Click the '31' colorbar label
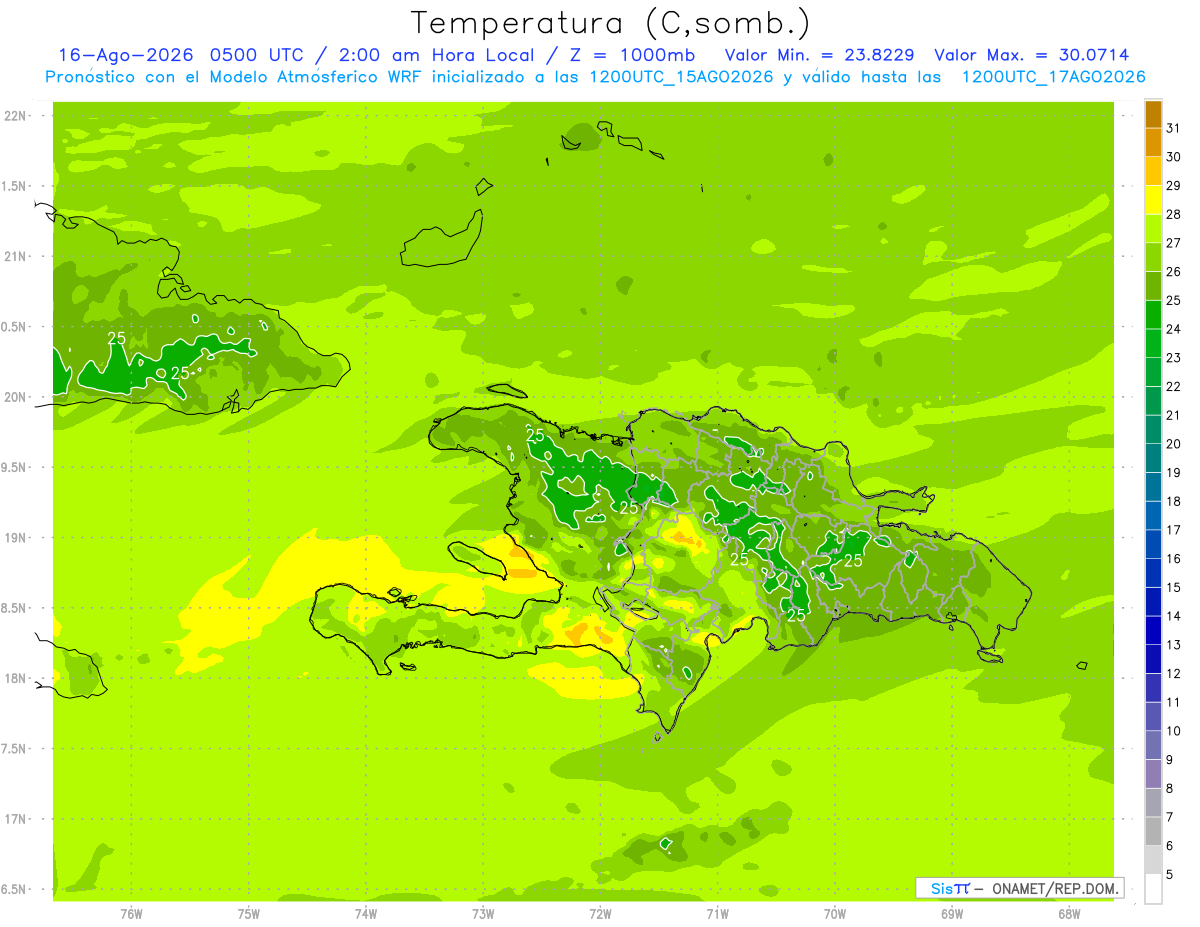This screenshot has width=1200, height=927. point(1173,128)
